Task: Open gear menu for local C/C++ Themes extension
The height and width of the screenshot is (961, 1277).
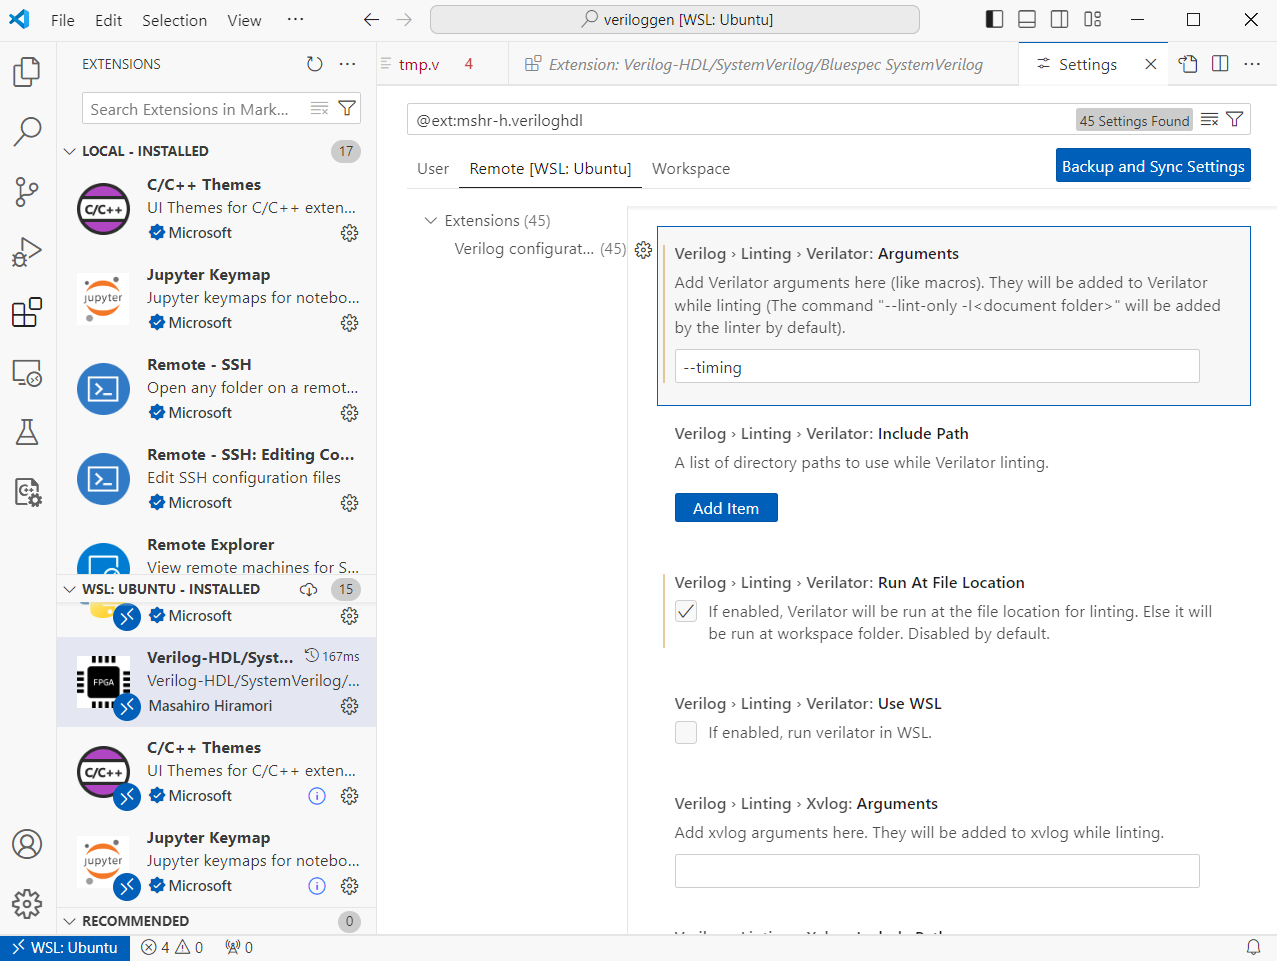Action: pyautogui.click(x=349, y=233)
